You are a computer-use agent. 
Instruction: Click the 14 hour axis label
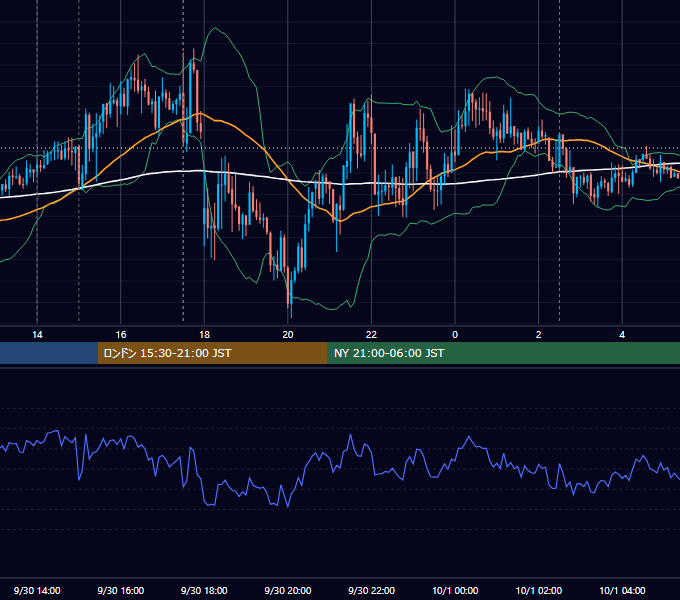coord(37,335)
